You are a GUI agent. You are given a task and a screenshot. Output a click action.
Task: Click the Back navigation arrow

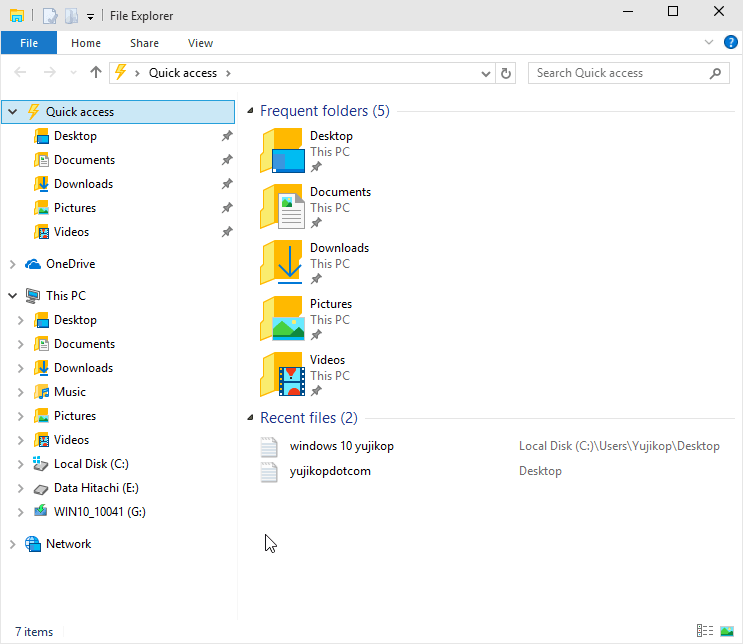click(x=20, y=73)
